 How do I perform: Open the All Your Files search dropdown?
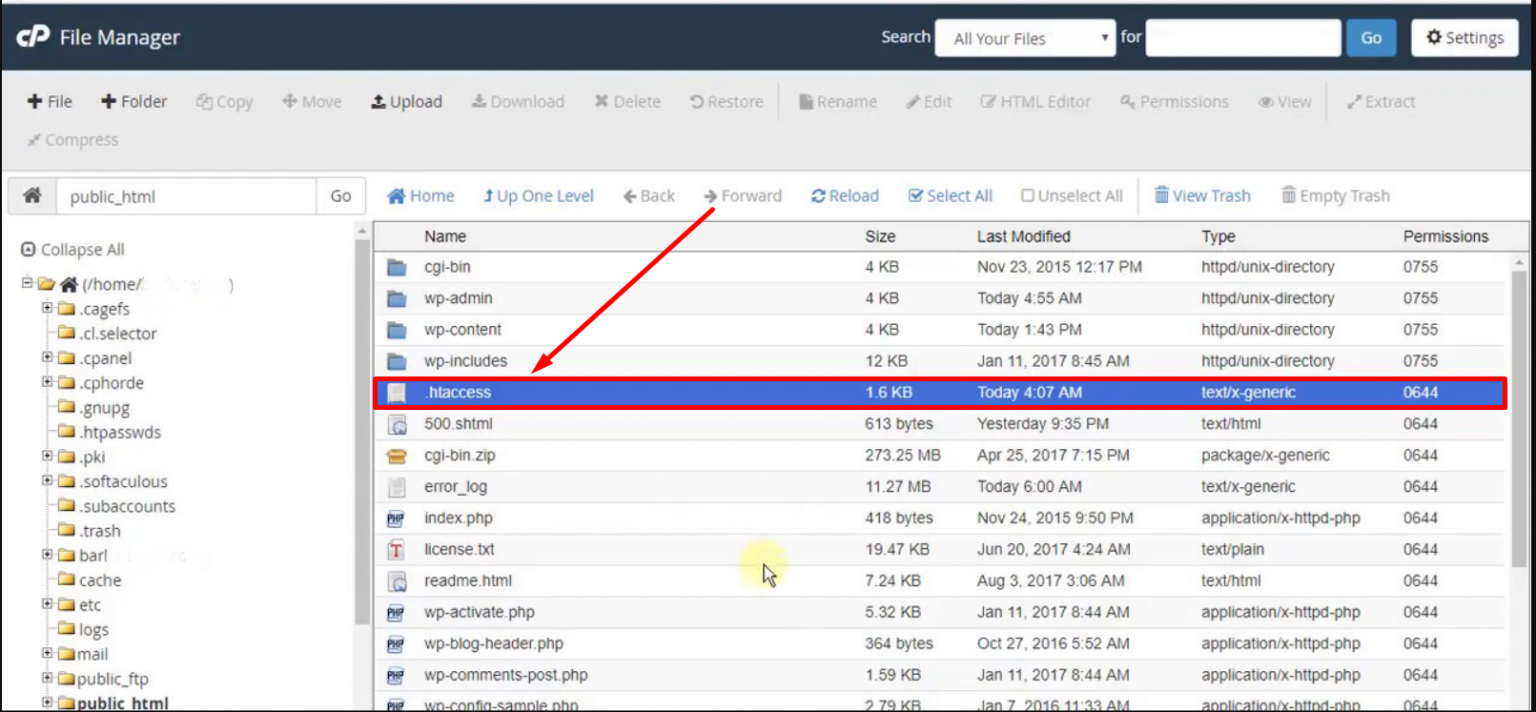1025,38
